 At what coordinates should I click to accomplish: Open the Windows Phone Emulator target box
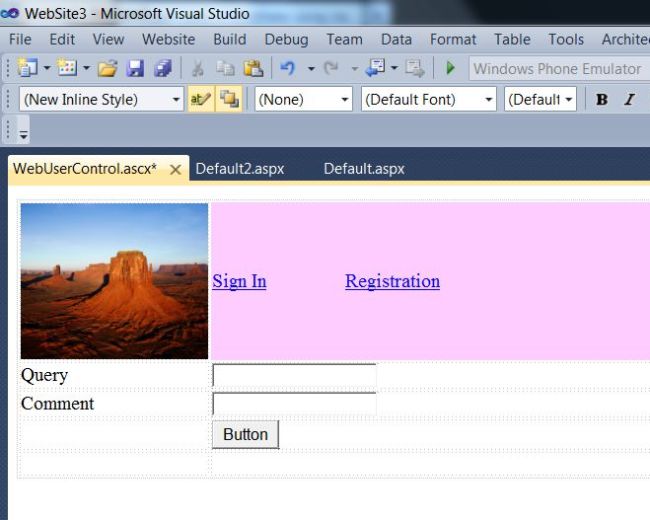(x=559, y=68)
